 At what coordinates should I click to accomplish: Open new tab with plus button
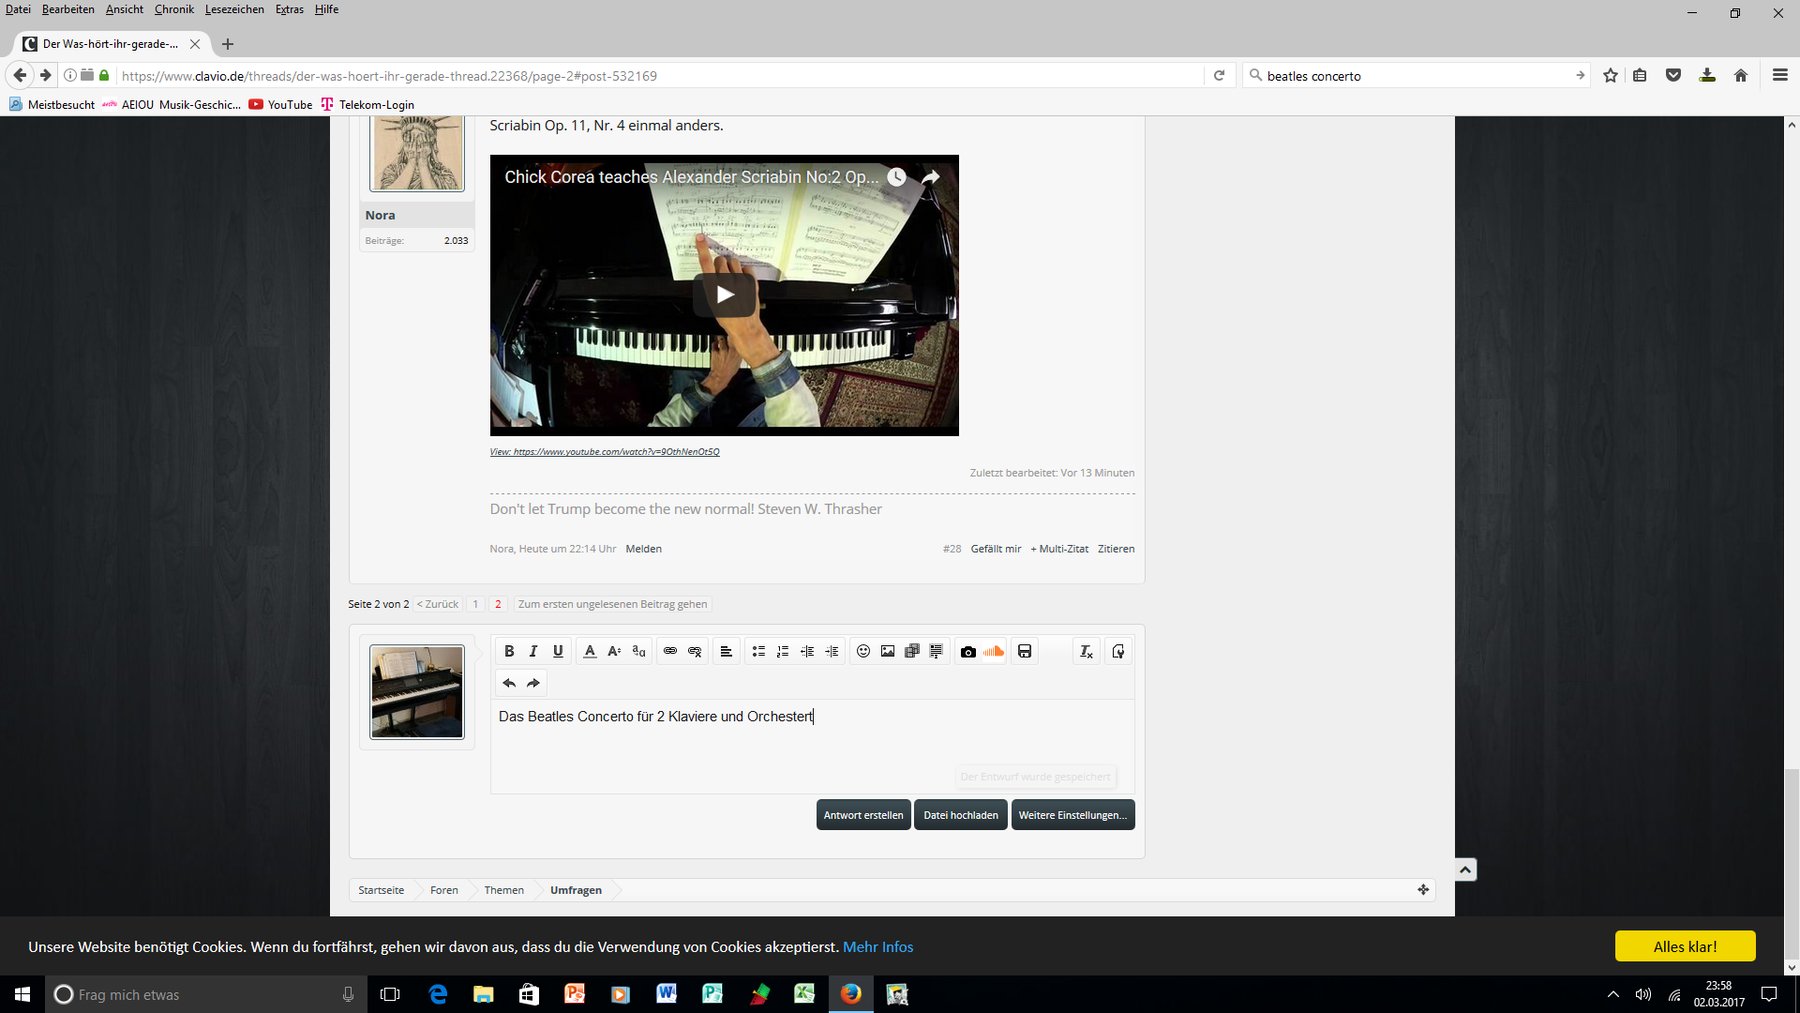(228, 44)
